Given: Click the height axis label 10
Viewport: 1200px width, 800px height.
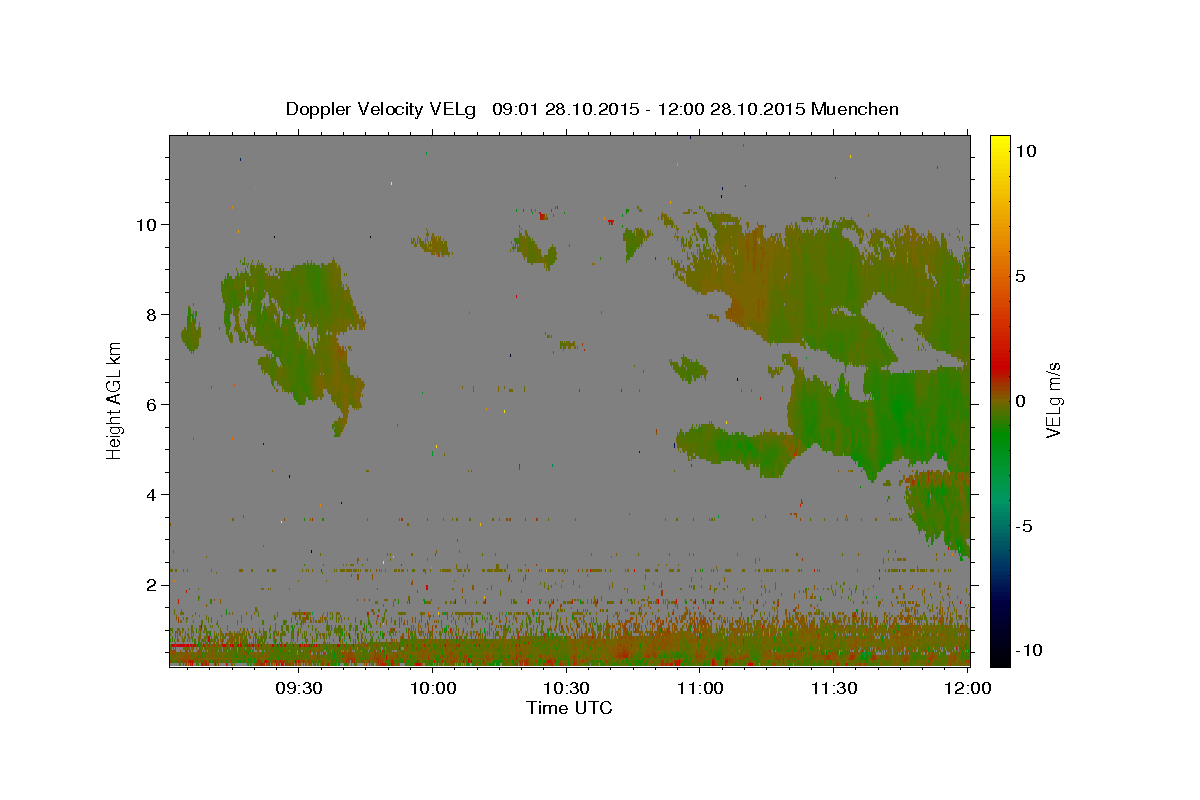Looking at the screenshot, I should [x=147, y=224].
